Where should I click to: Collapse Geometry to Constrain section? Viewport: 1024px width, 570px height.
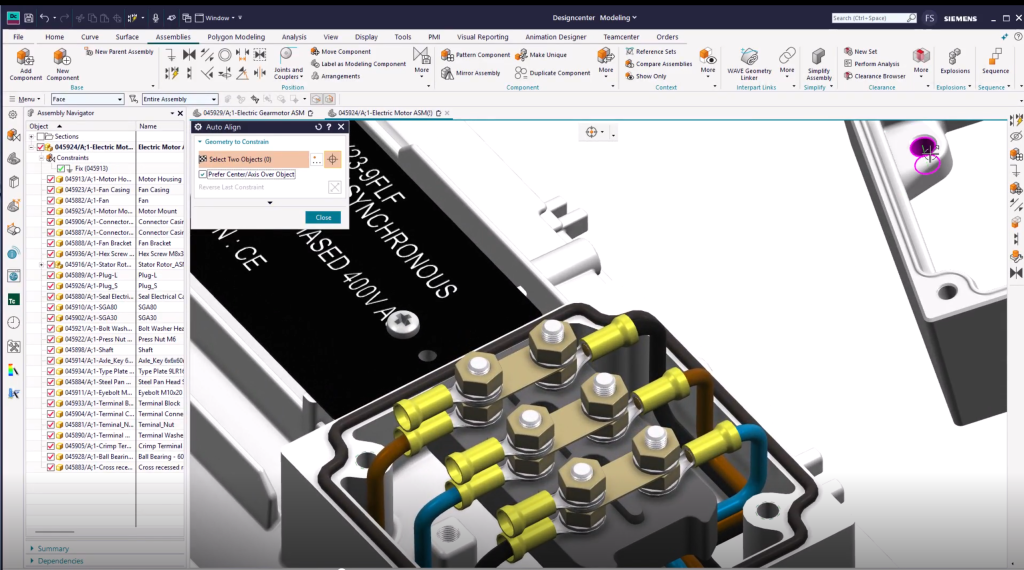tap(200, 142)
